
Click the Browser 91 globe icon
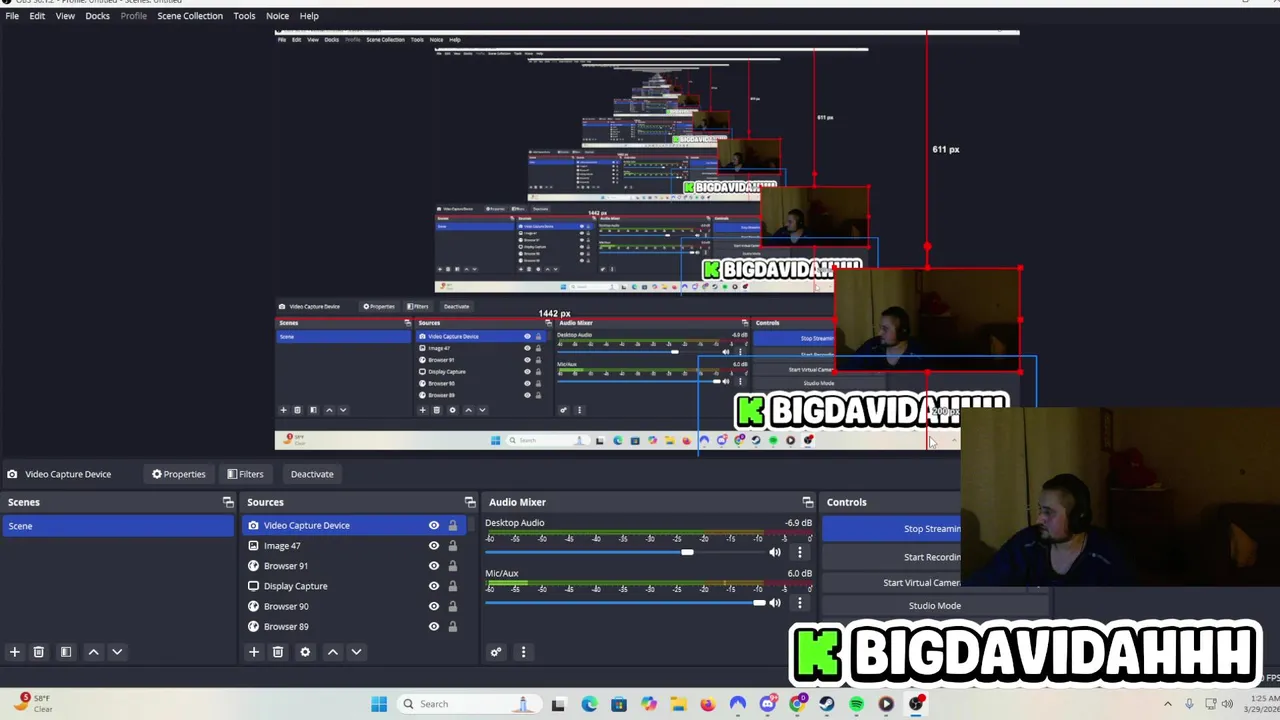[x=253, y=566]
